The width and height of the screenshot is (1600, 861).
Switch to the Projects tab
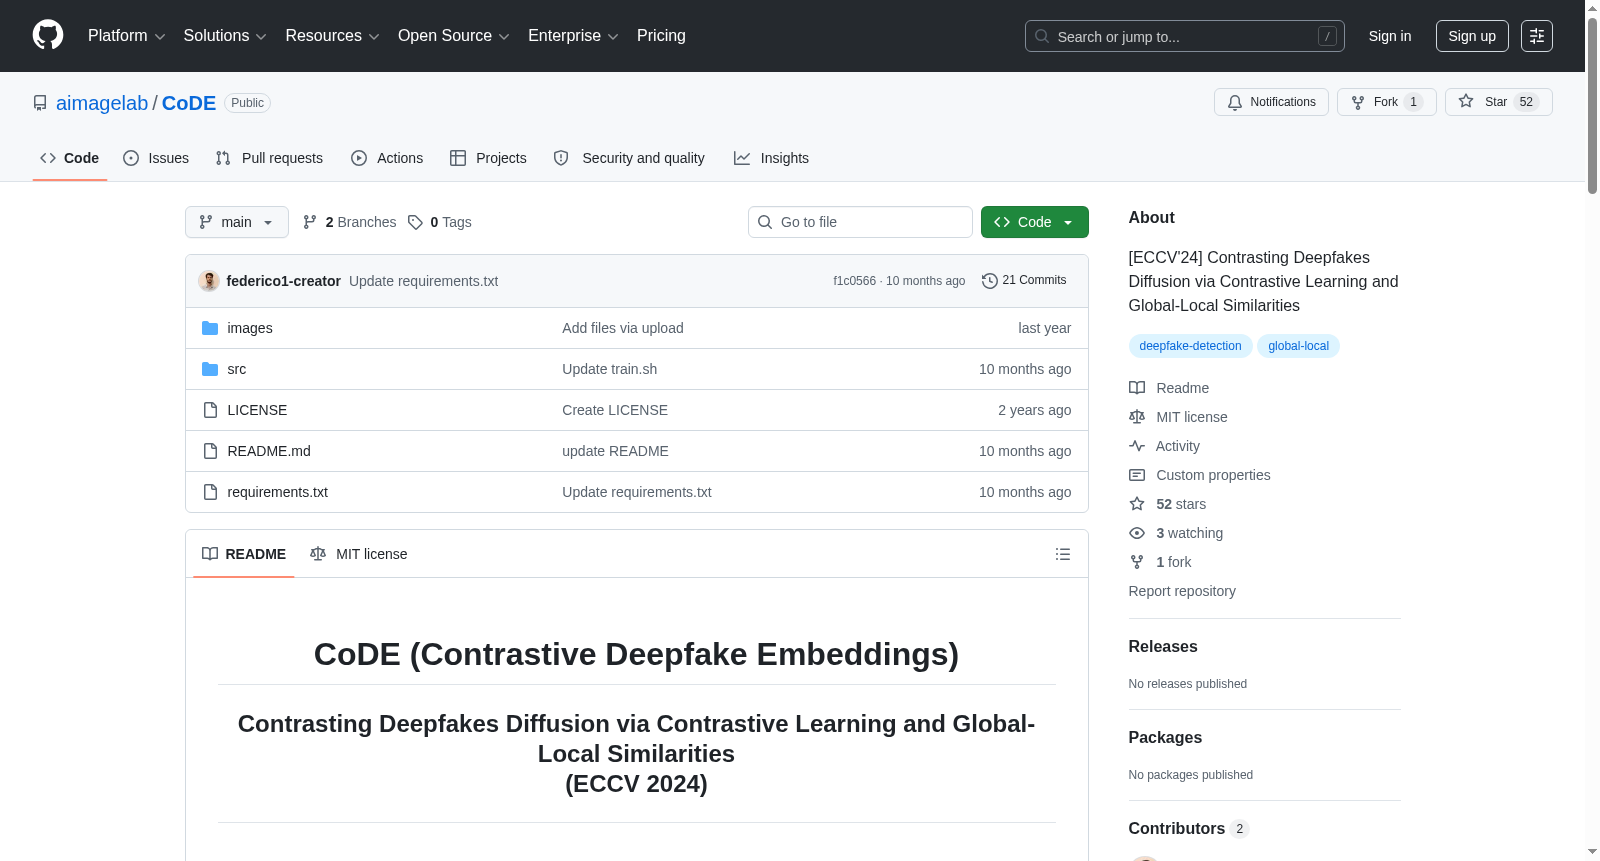488,158
